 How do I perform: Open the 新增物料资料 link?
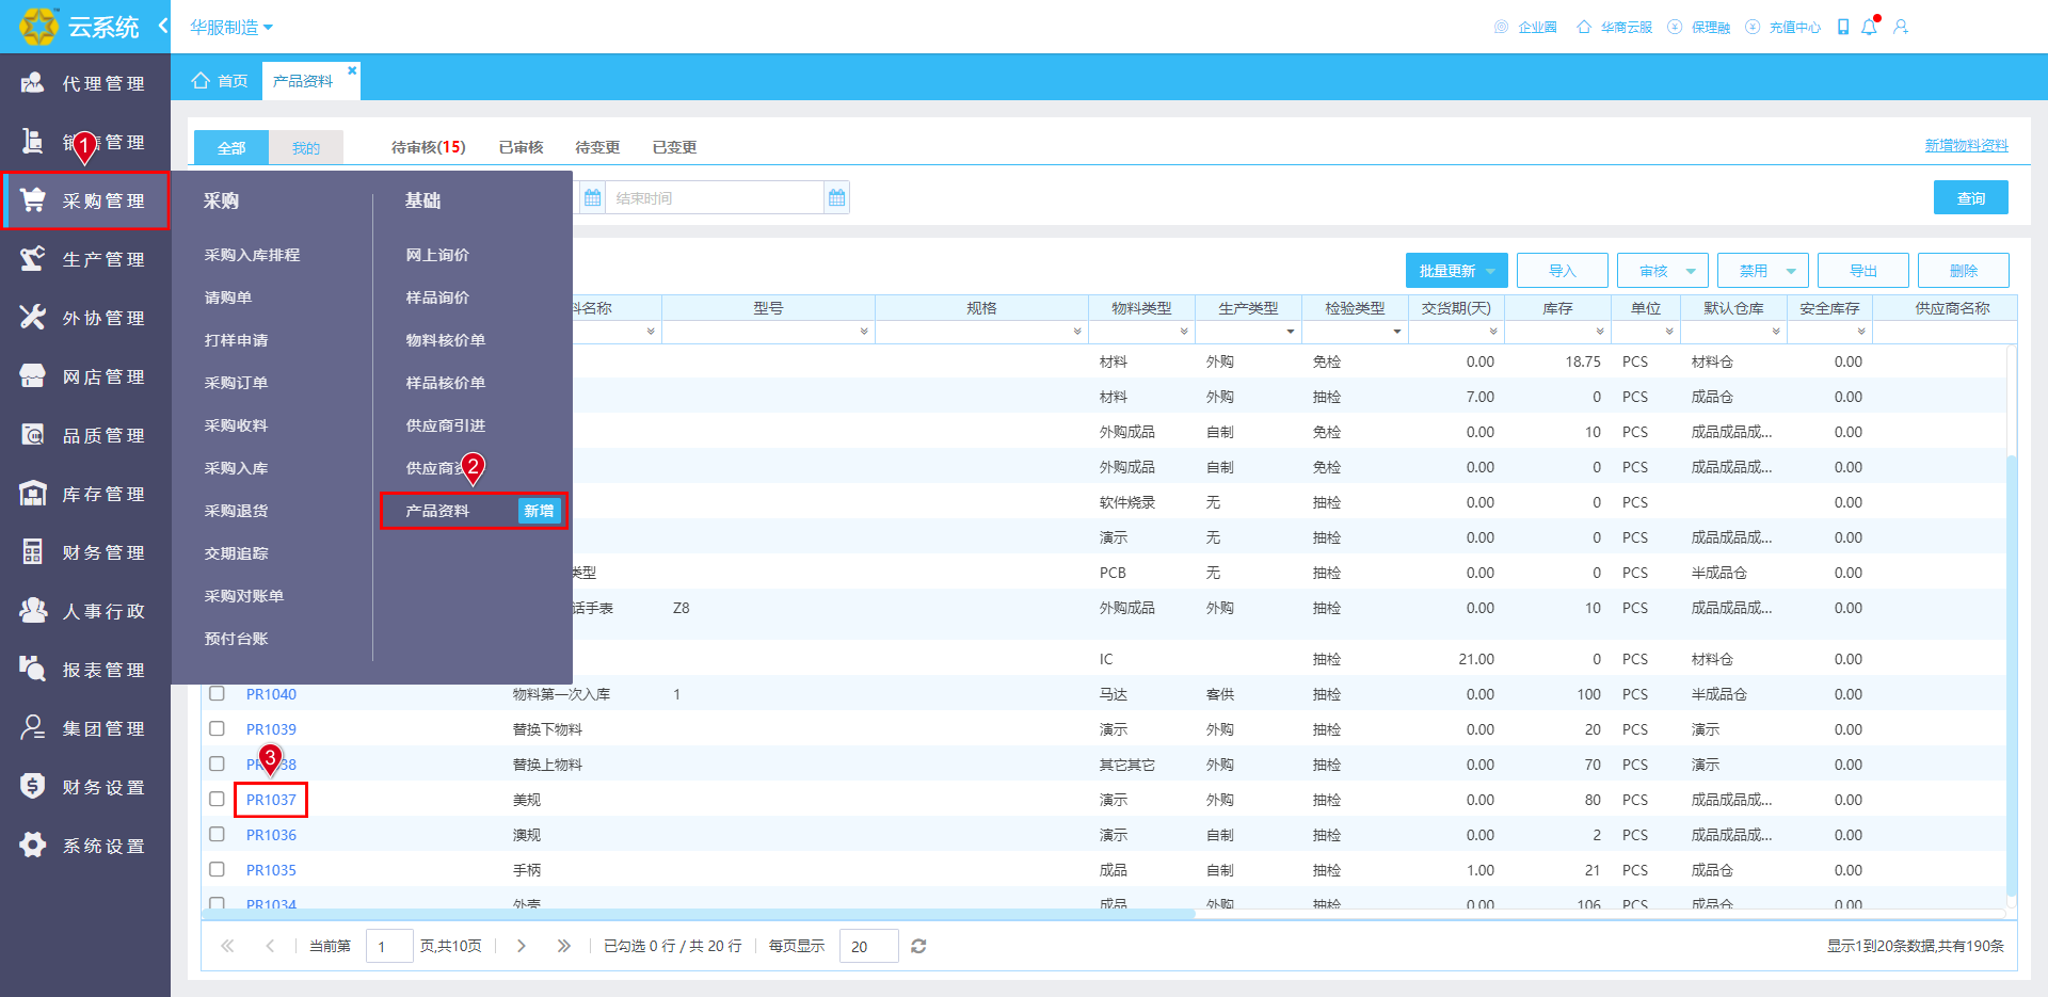[1966, 146]
